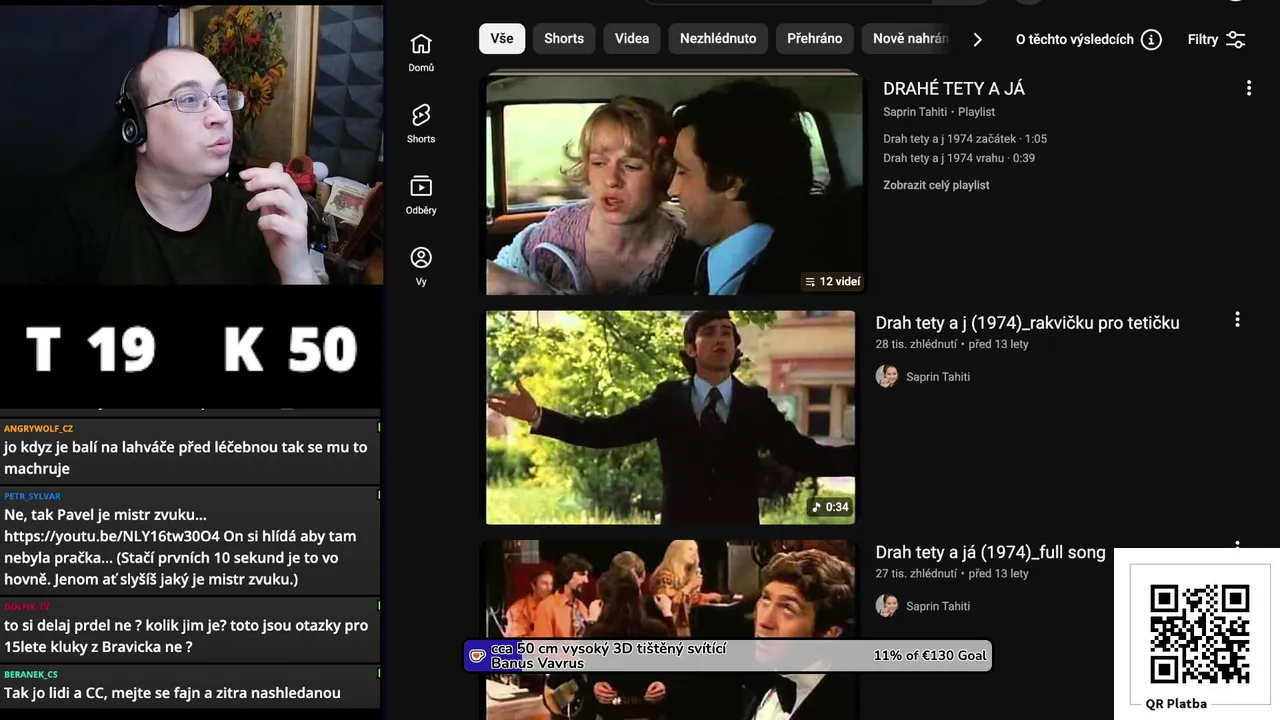The width and height of the screenshot is (1280, 720).
Task: Open the DRAHÉ TETY A JÁ playlist title
Action: 954,88
